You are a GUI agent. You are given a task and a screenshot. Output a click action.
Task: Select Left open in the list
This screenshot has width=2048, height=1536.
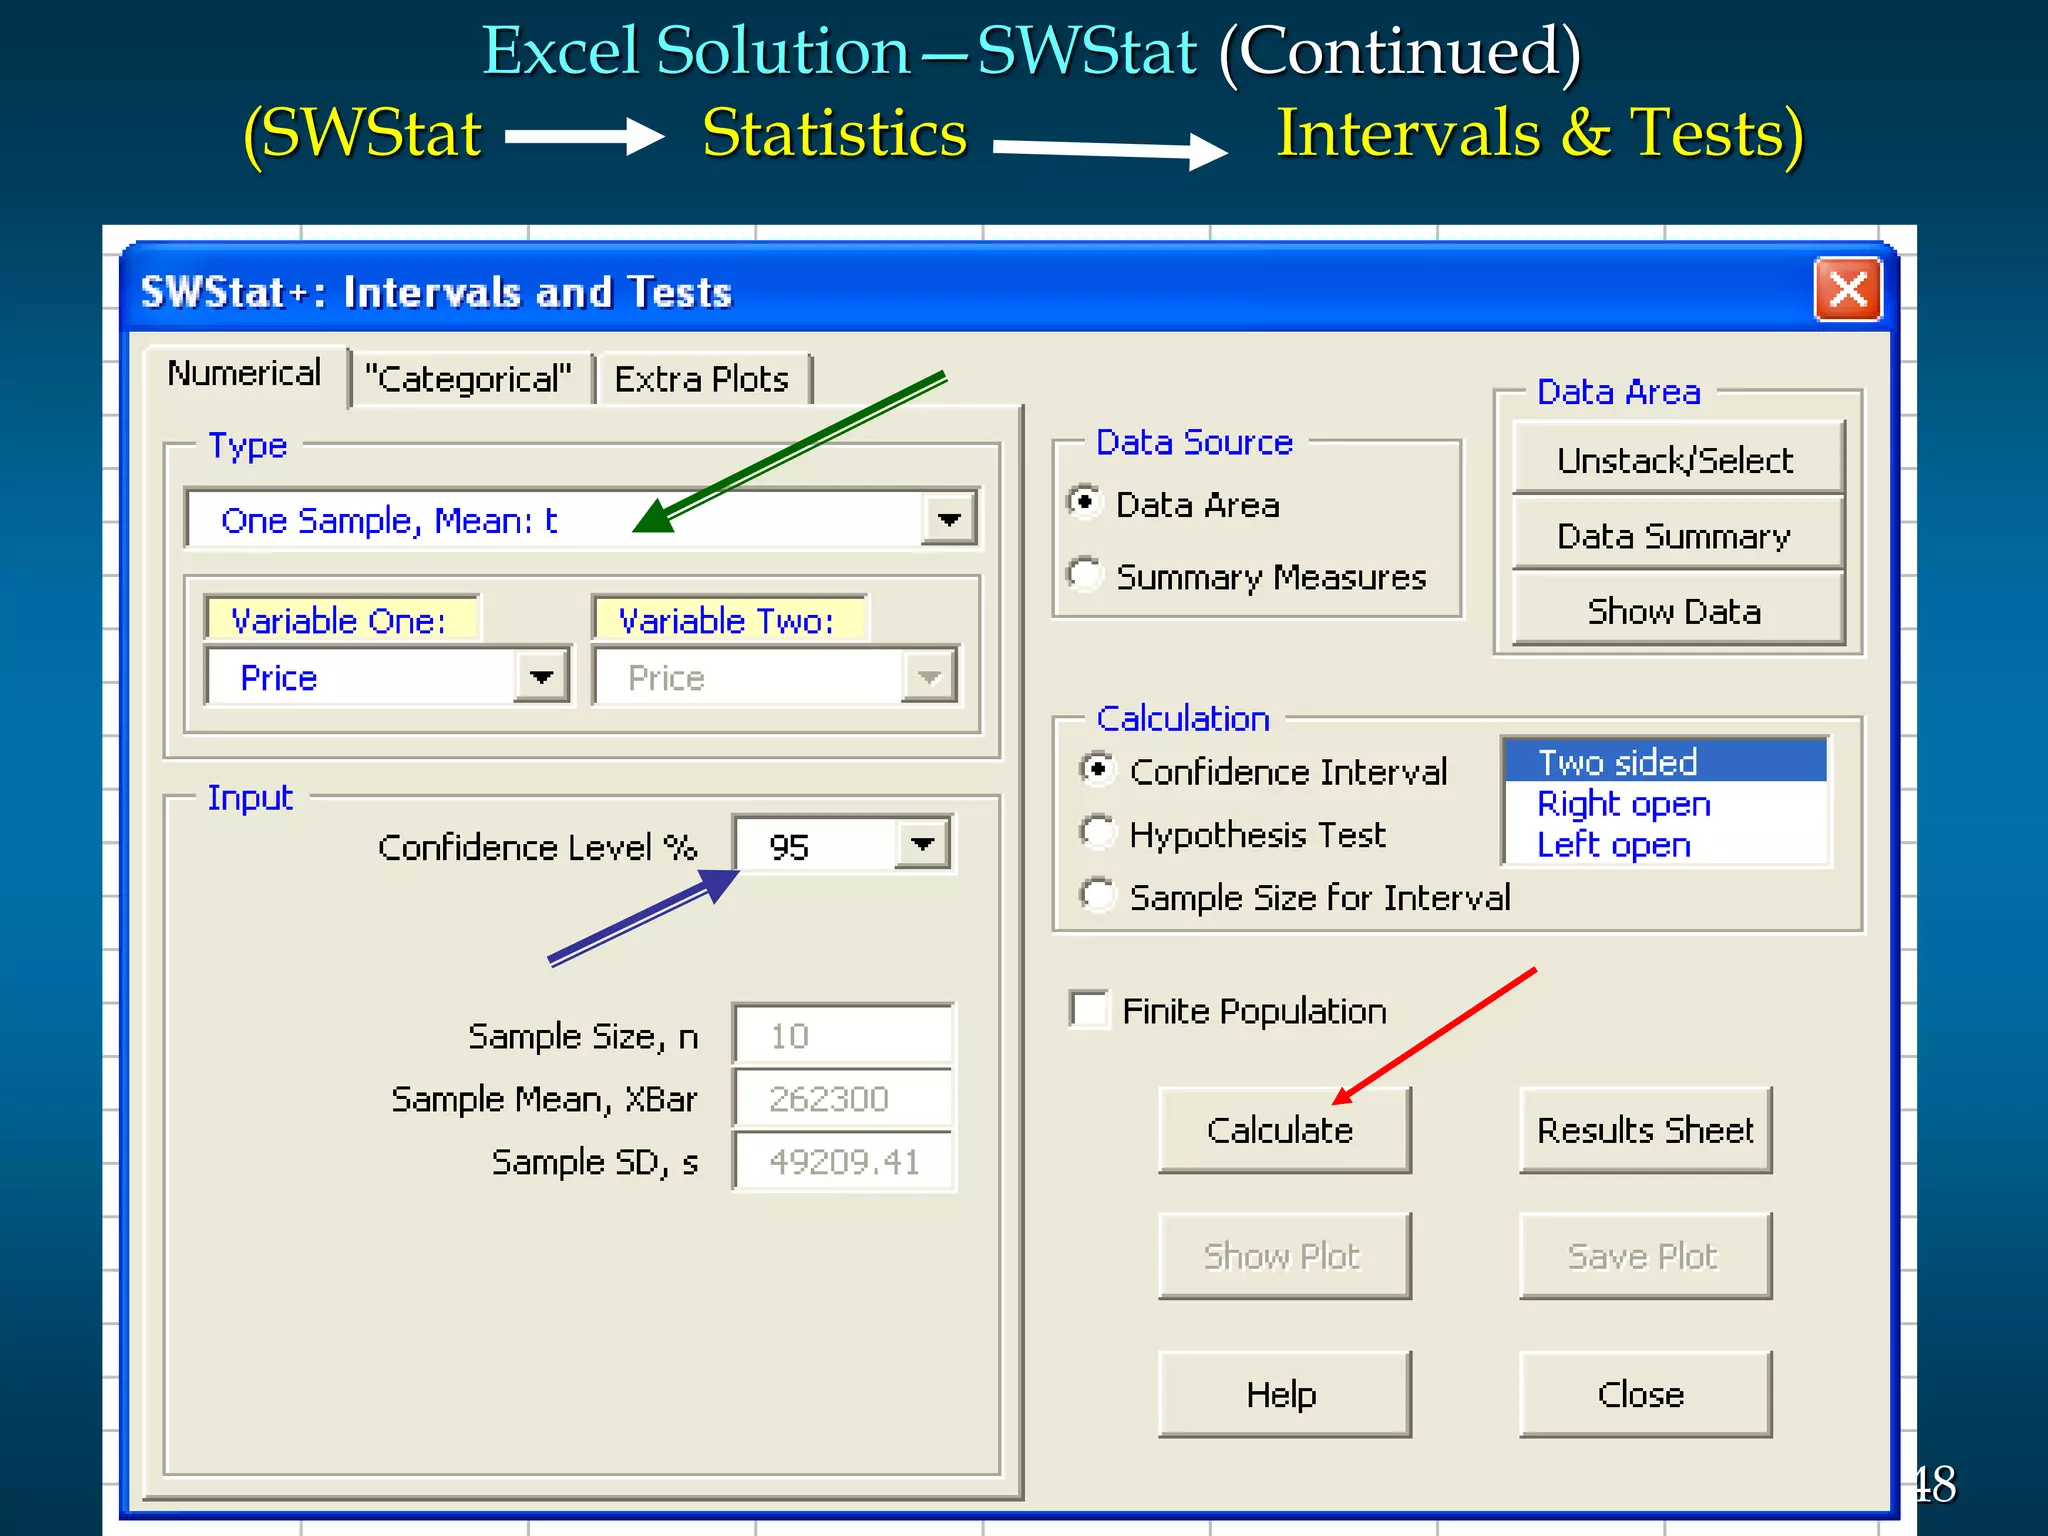tap(1666, 844)
